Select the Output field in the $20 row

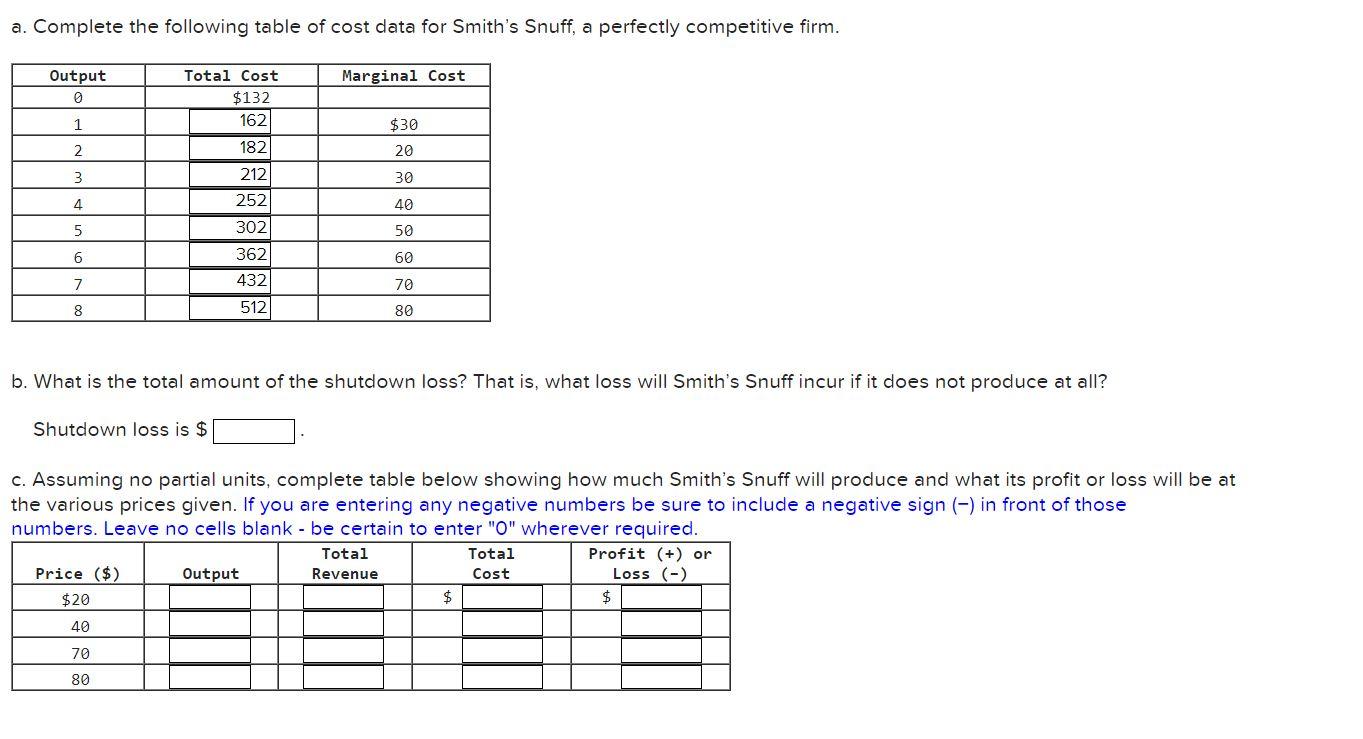[210, 597]
